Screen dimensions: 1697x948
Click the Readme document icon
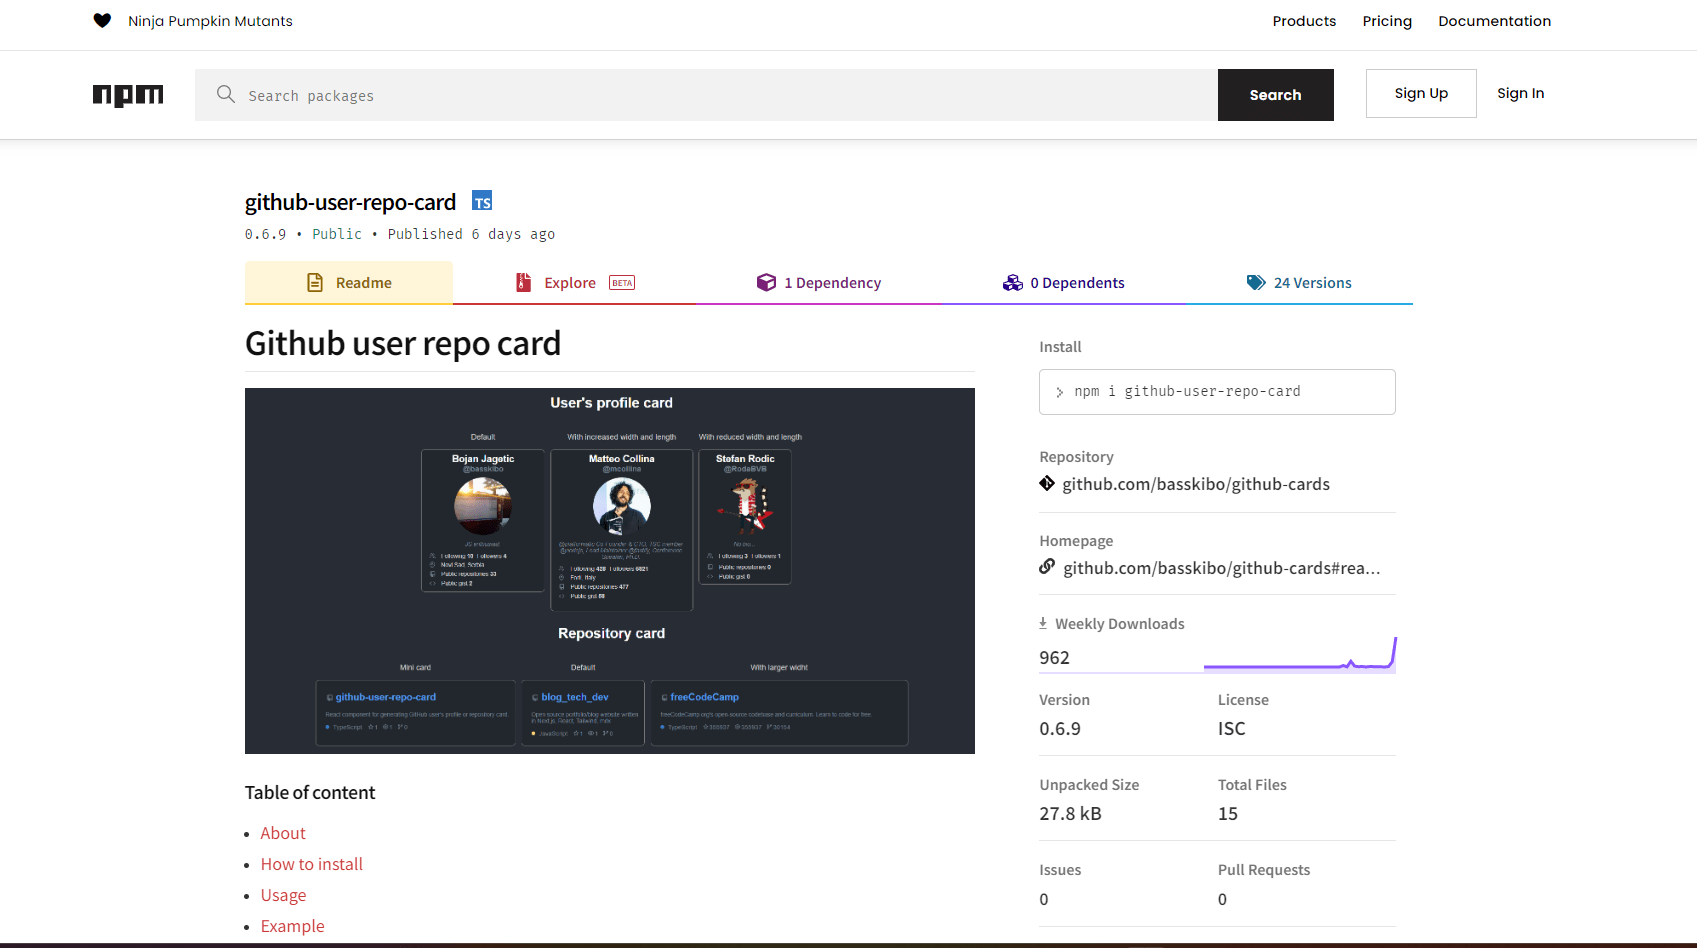[x=315, y=283]
